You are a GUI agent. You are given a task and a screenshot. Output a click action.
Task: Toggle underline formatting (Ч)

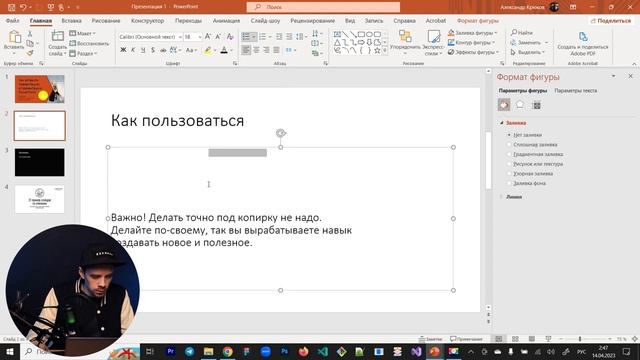pos(143,50)
